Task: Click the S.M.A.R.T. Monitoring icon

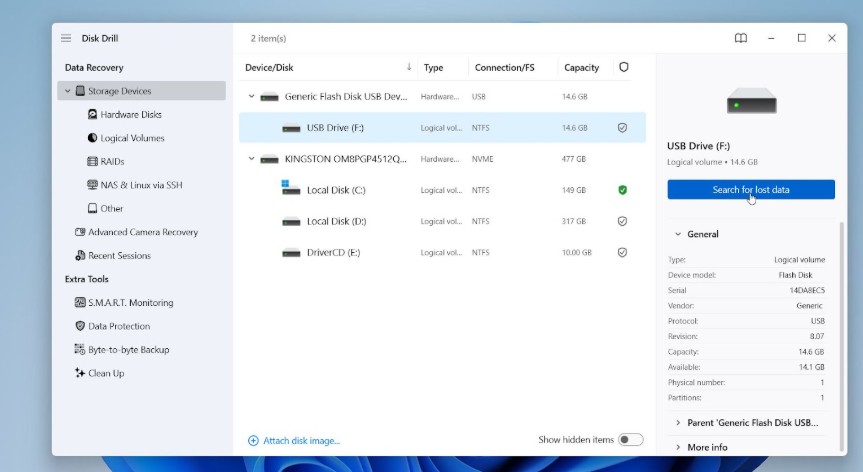Action: coord(80,302)
